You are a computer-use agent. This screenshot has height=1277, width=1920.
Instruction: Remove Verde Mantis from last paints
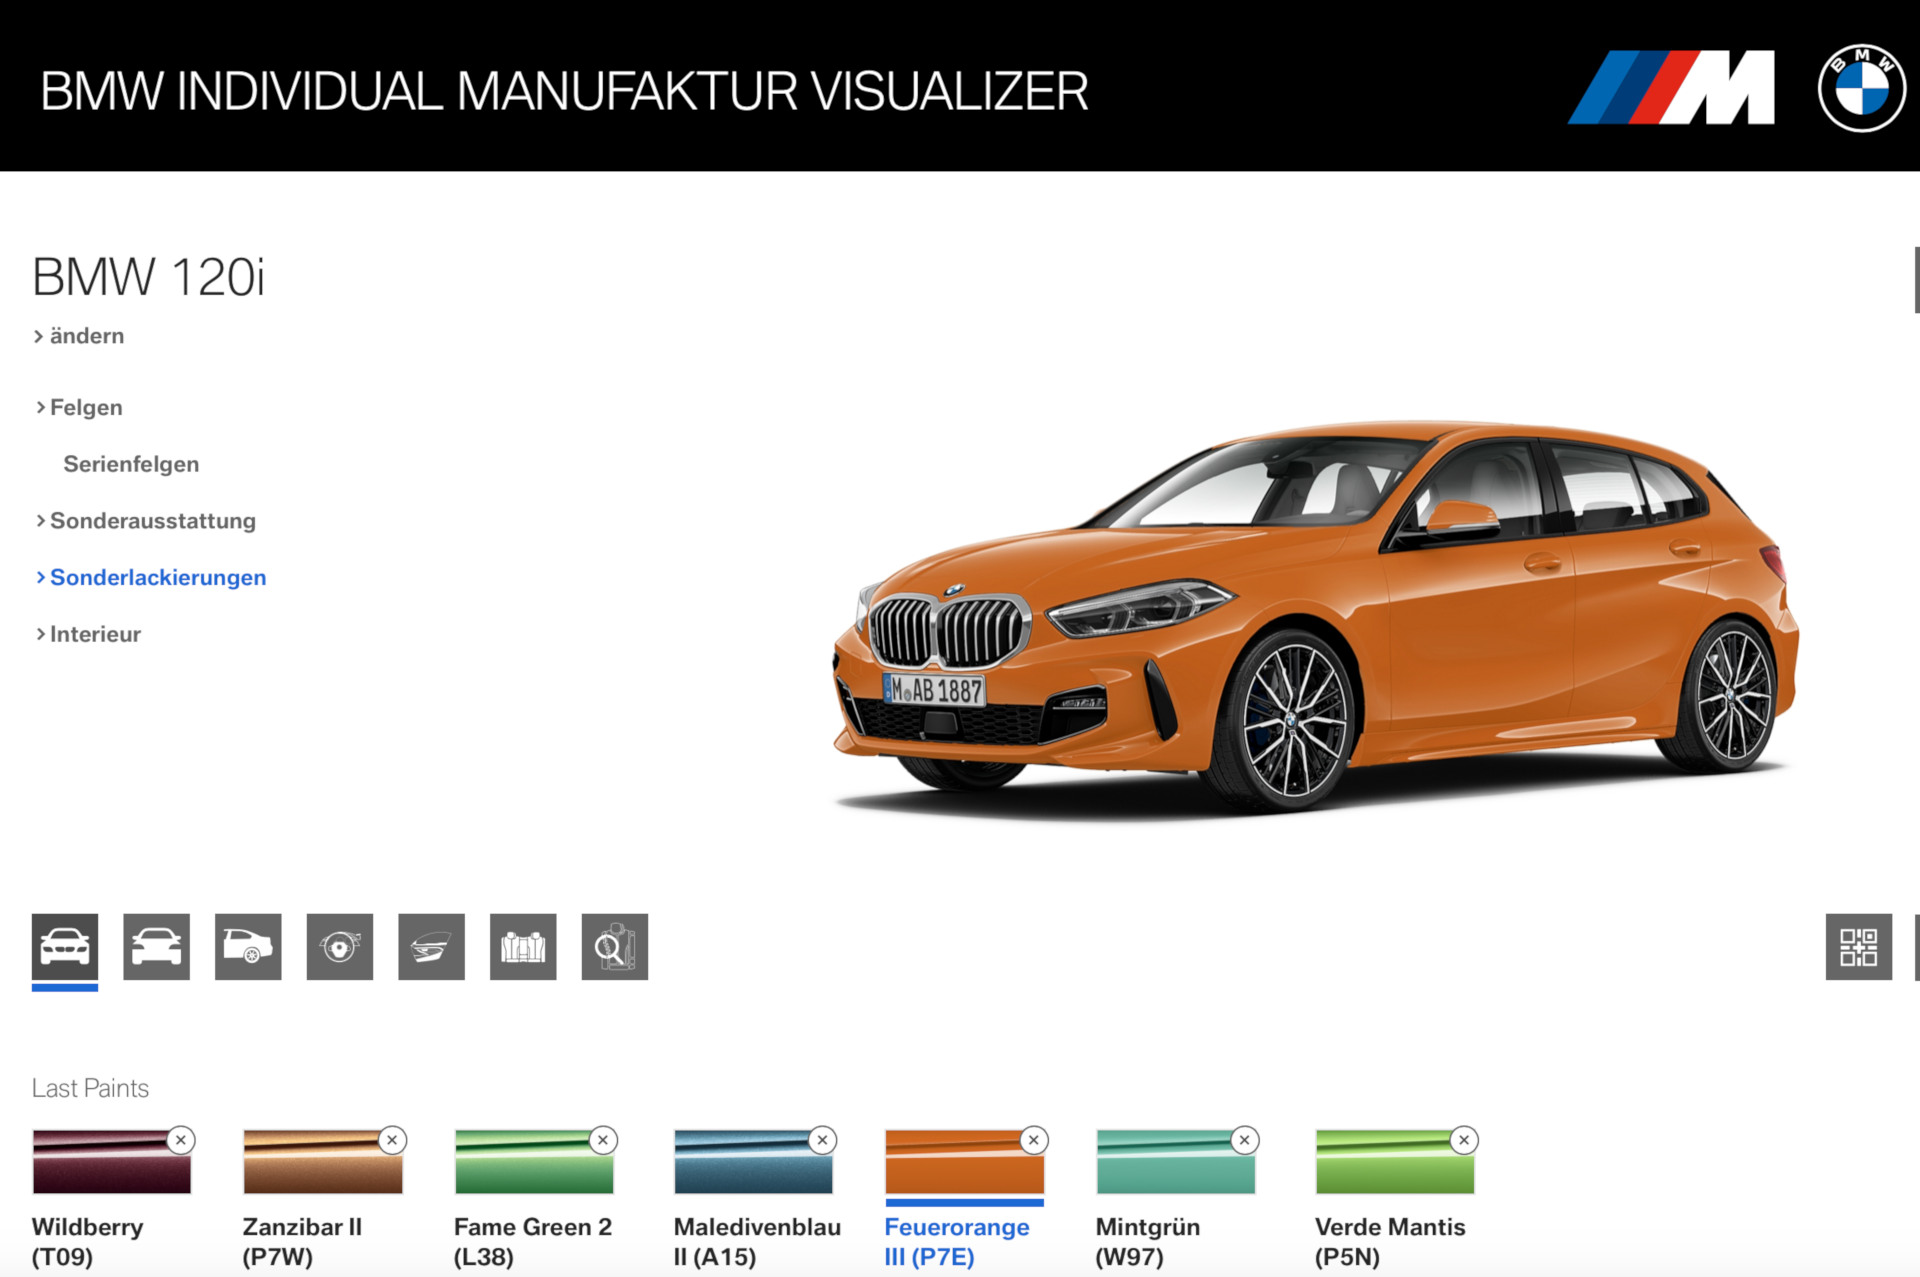(x=1464, y=1140)
